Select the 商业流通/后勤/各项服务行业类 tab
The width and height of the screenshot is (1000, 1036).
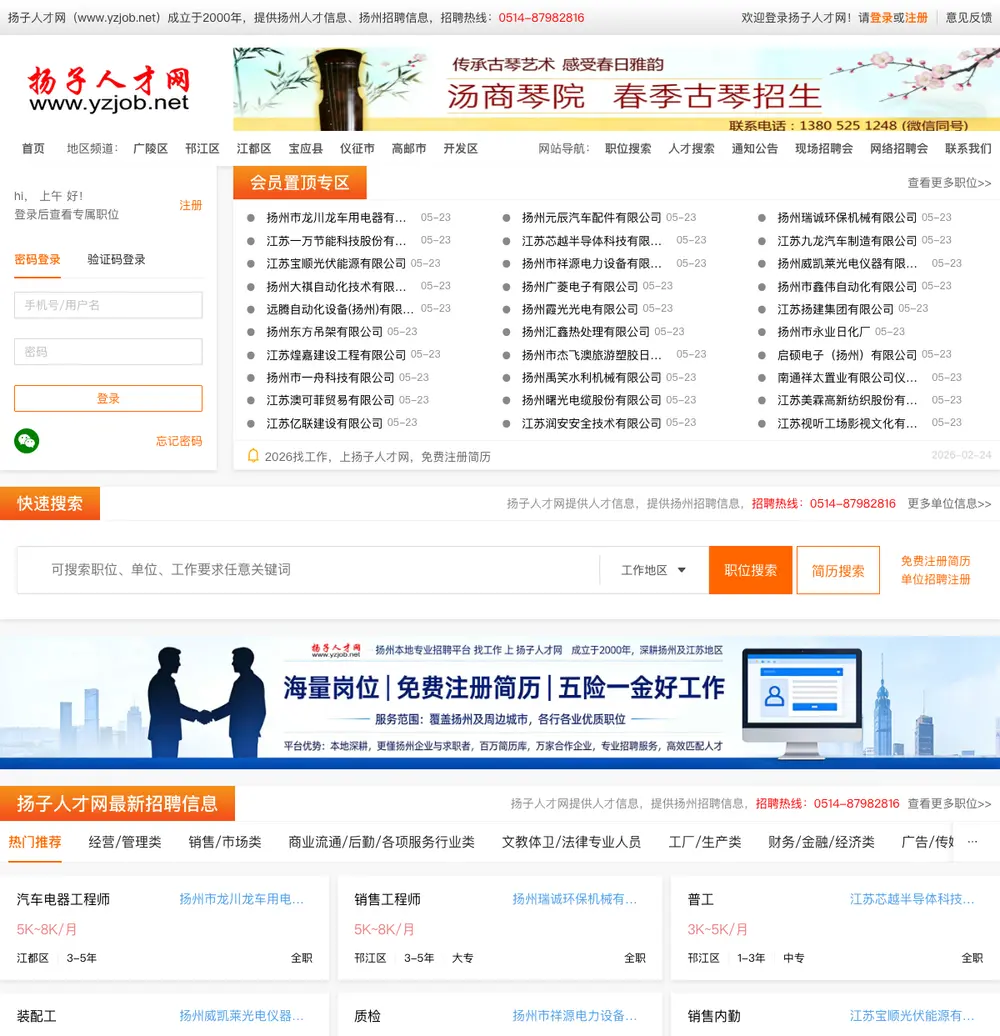(381, 842)
